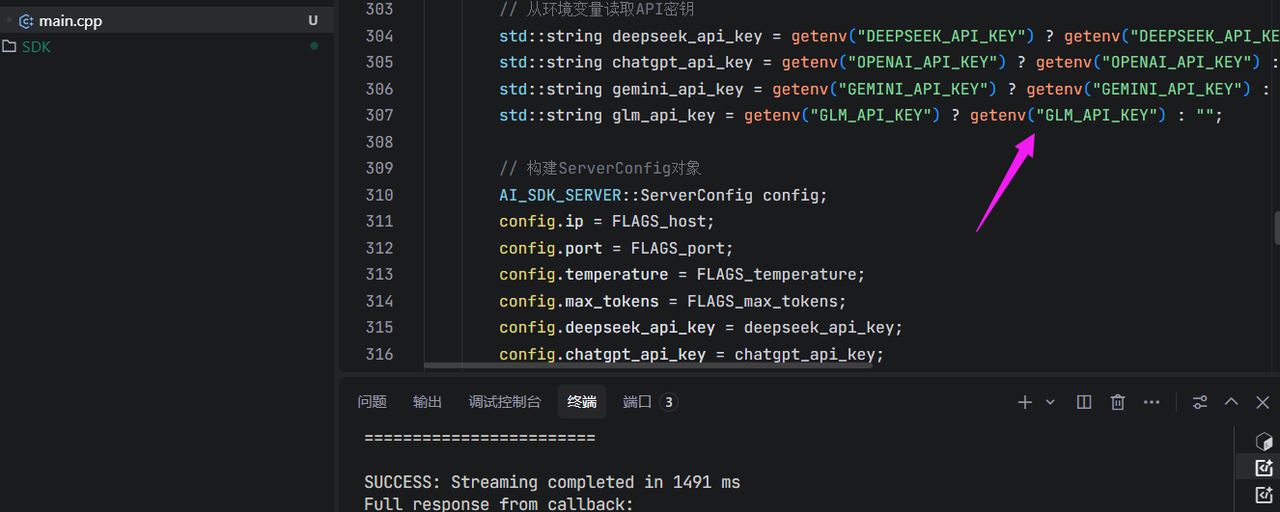The width and height of the screenshot is (1280, 512).
Task: Kill terminal with the trash icon
Action: (1118, 402)
